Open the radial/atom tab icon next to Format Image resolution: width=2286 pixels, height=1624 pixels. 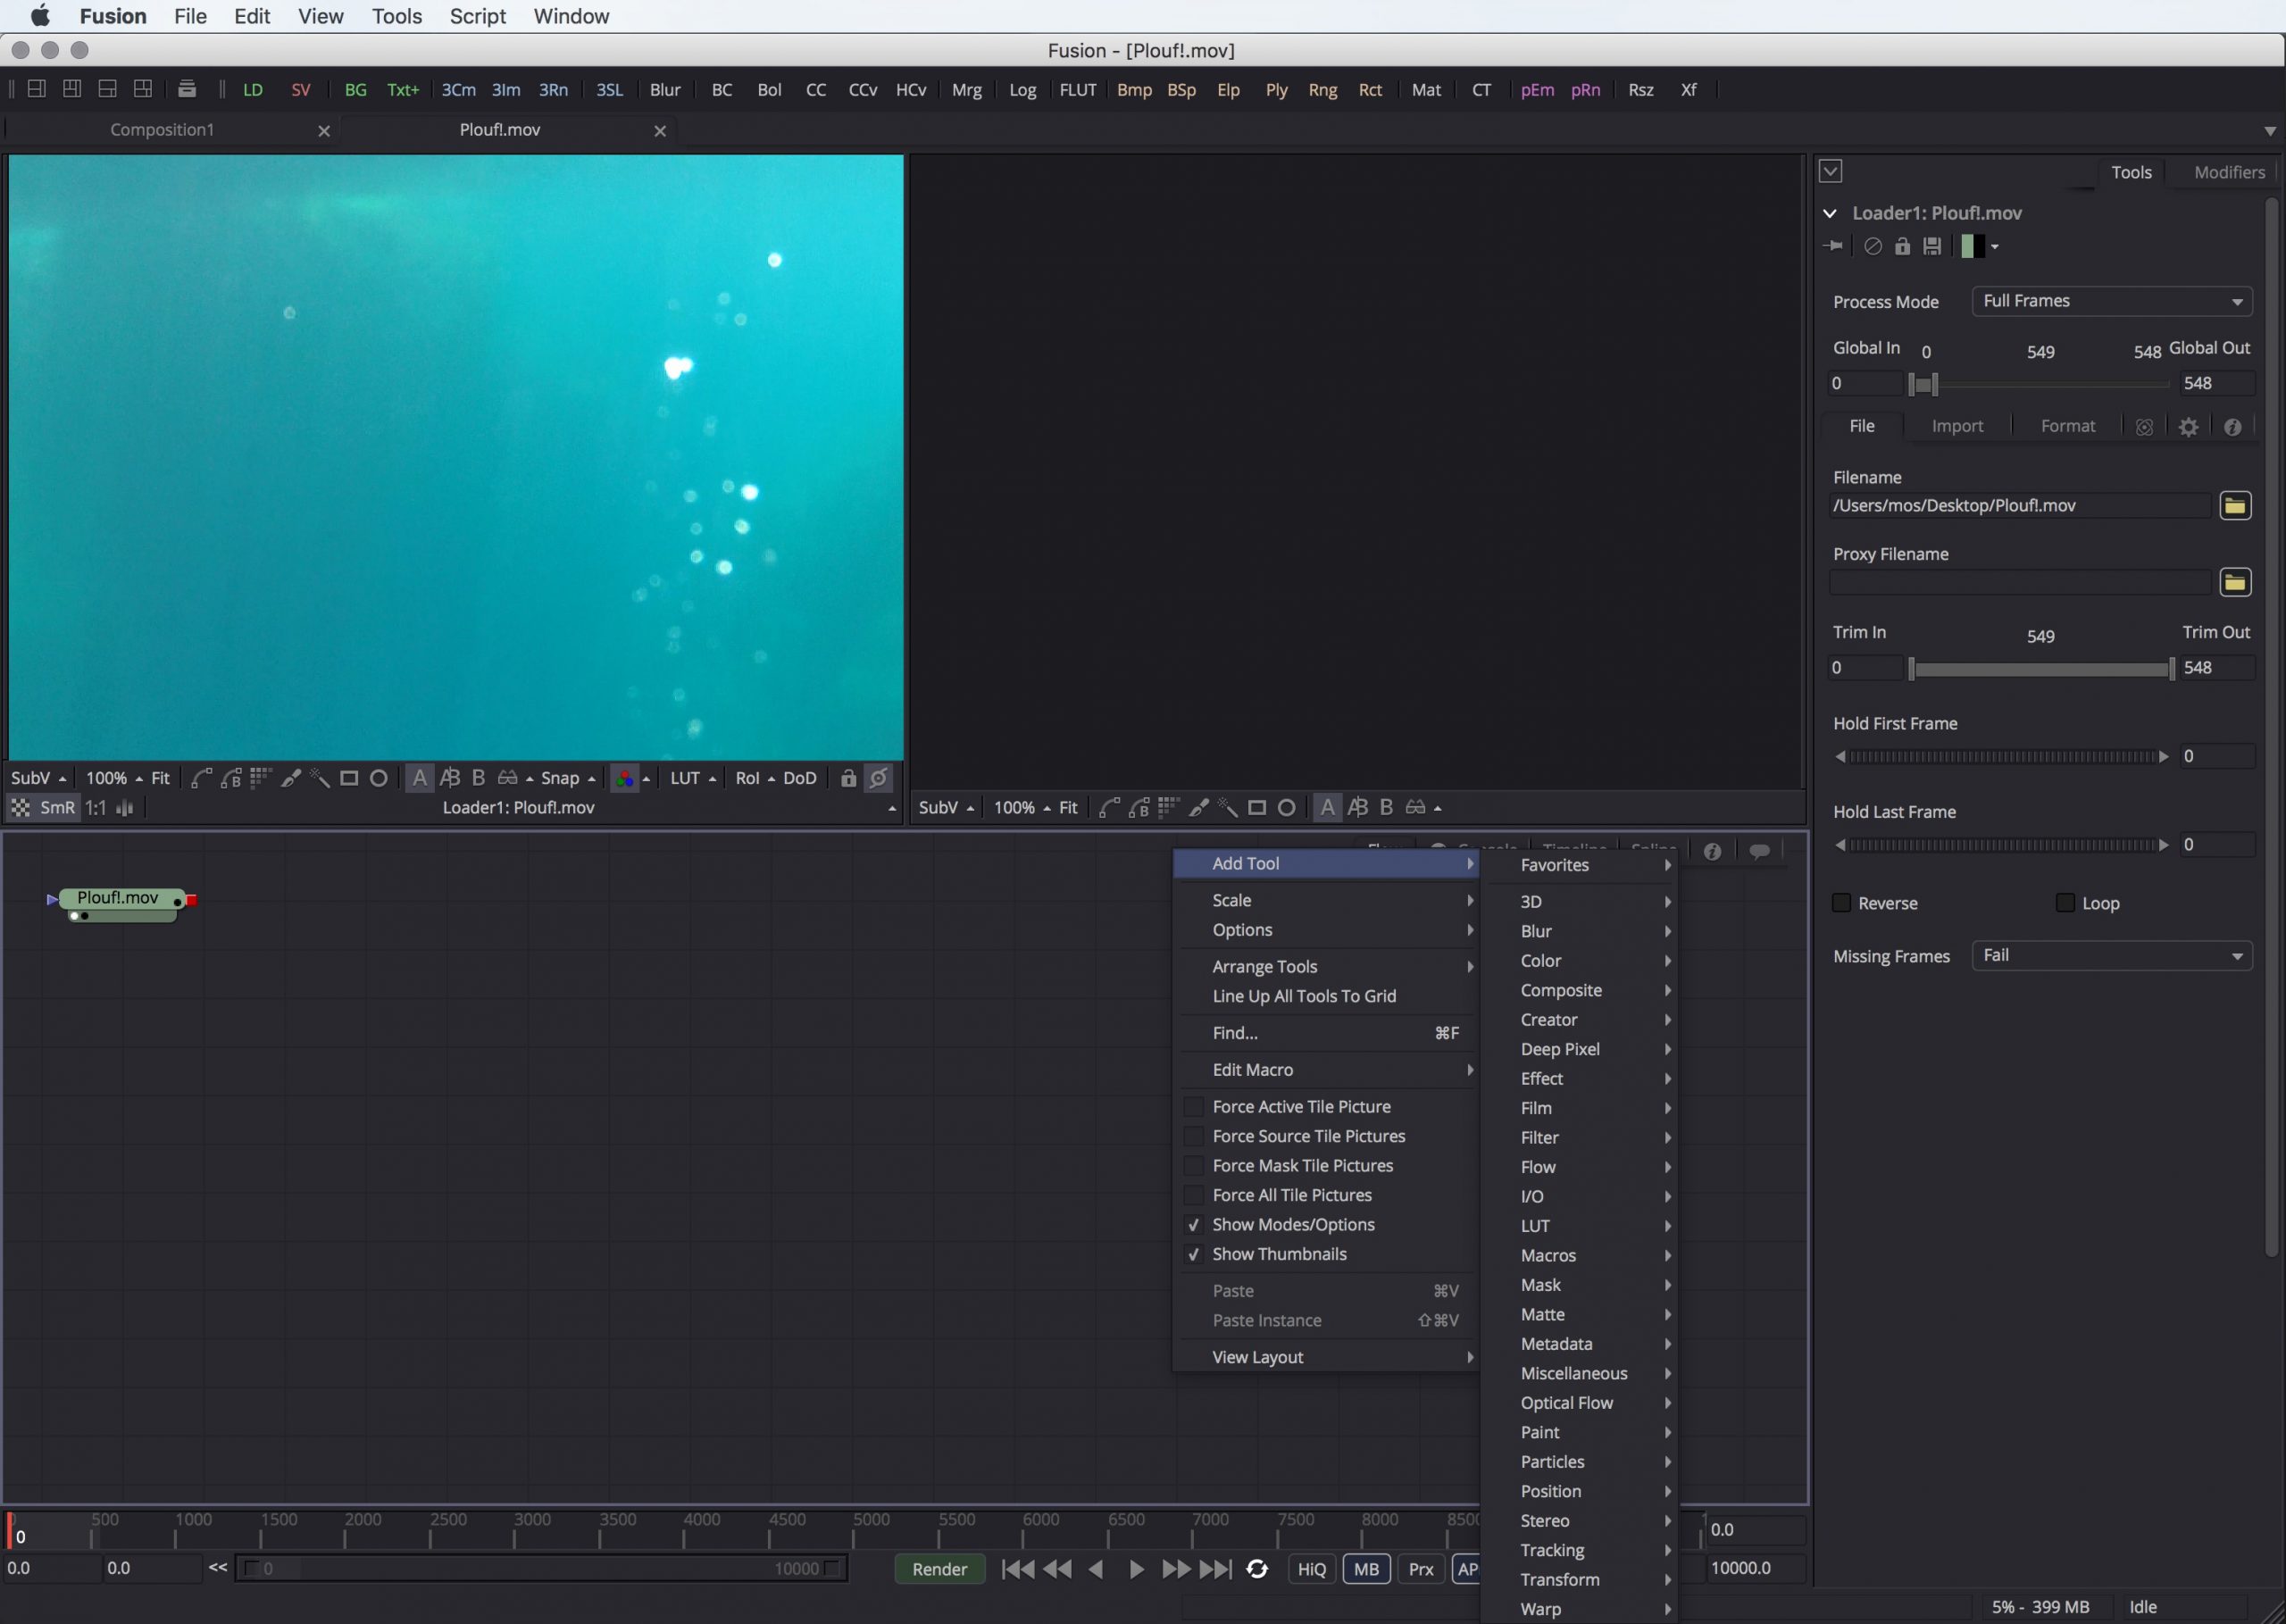(2144, 427)
